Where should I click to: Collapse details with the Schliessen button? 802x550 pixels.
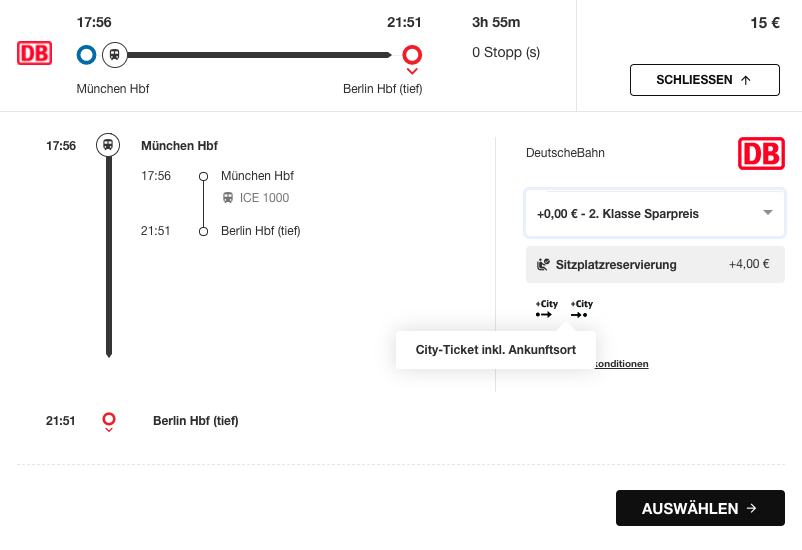pos(704,80)
